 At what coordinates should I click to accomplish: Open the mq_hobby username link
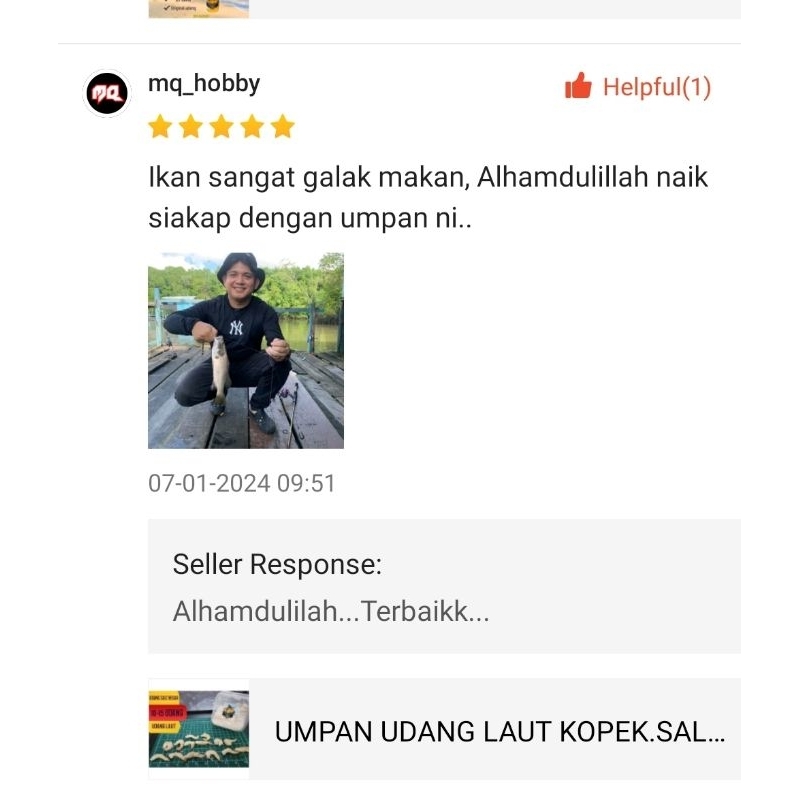(204, 84)
